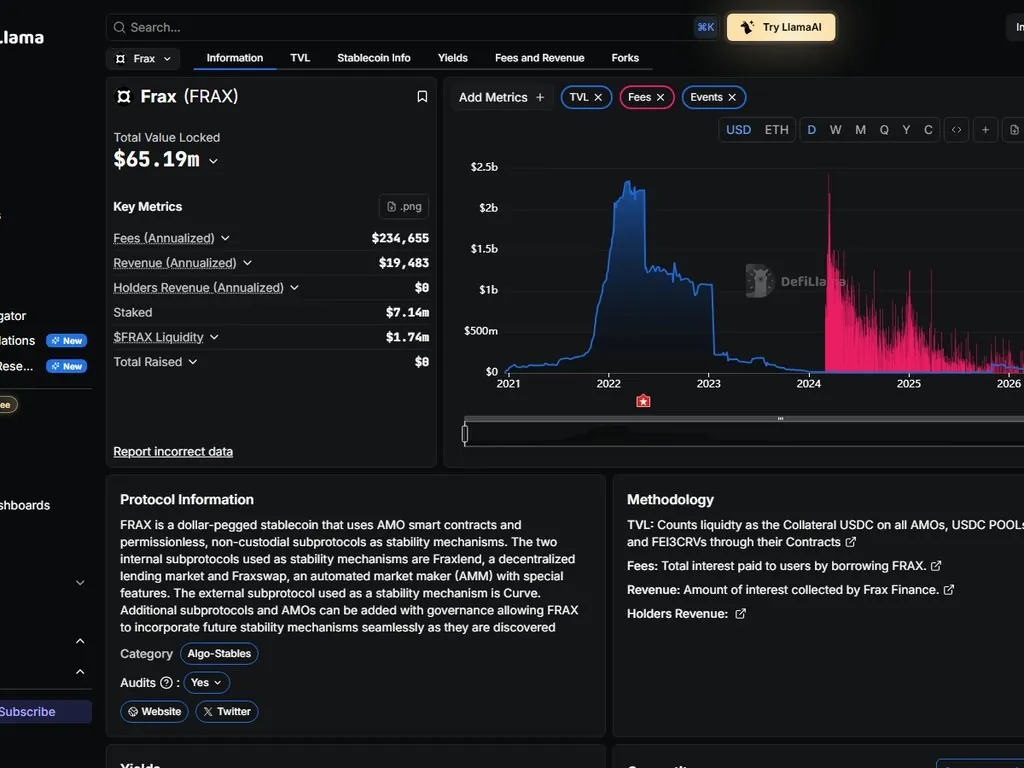
Task: Open the TVL tab
Action: 300,58
